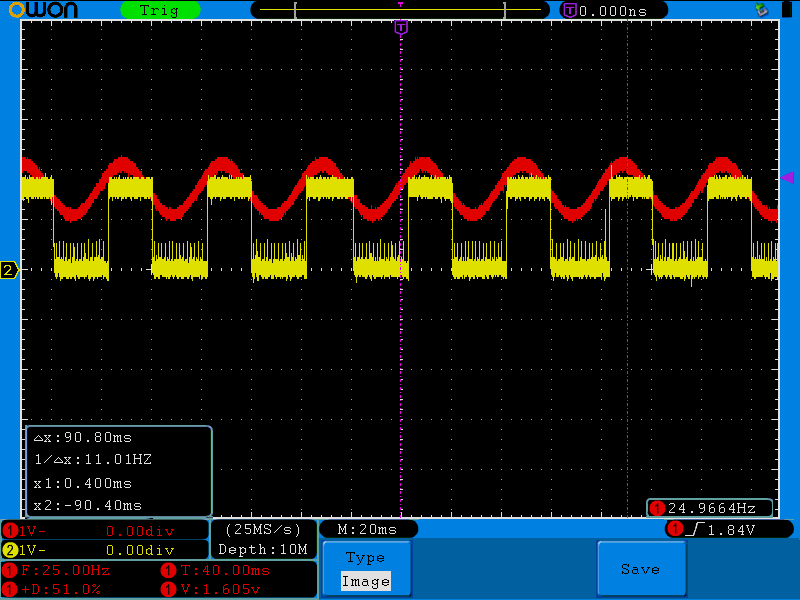The image size is (800, 600).
Task: Click the cursor measurement delta x readout
Action: tap(83, 438)
